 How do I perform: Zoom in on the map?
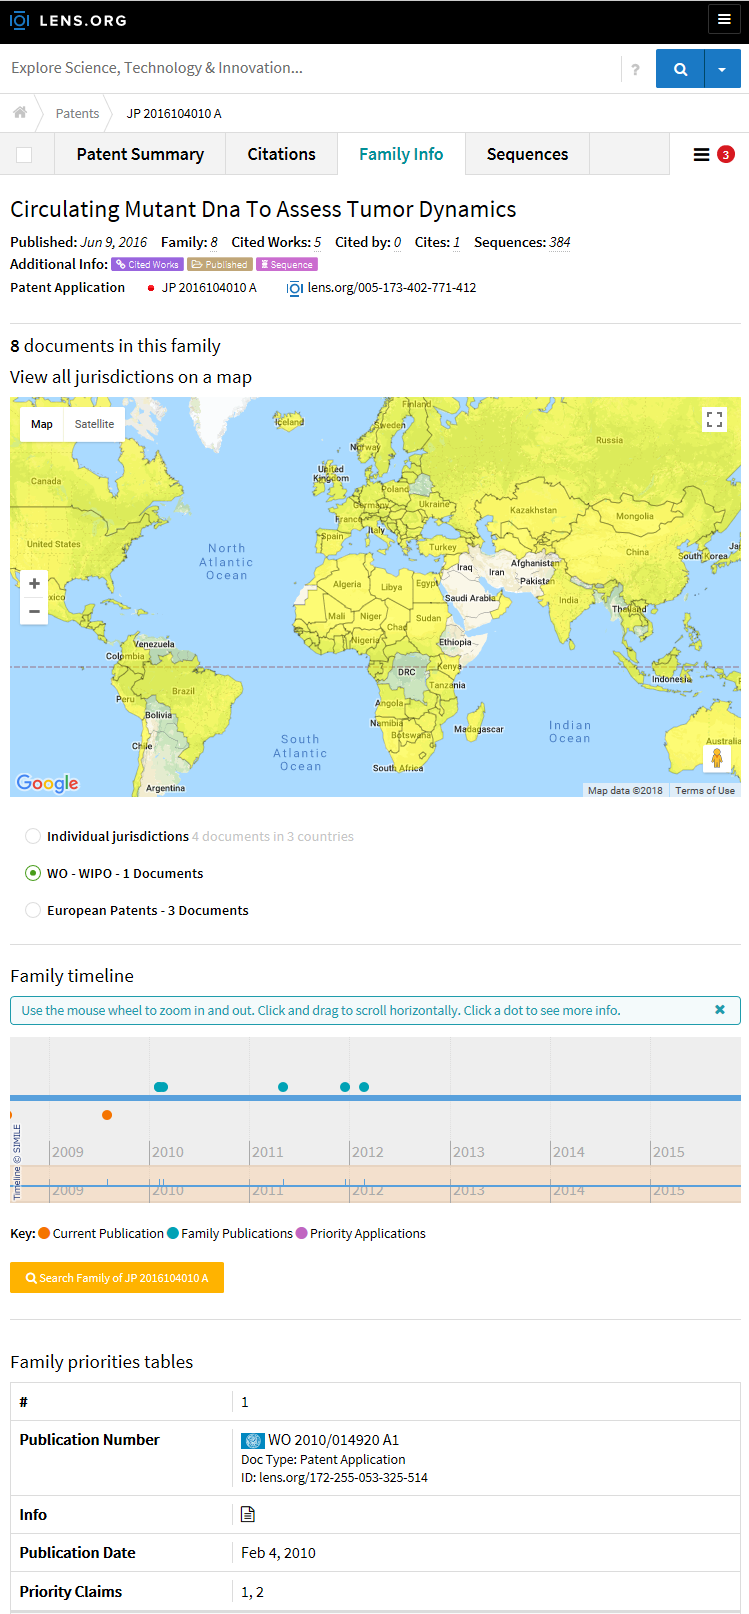pyautogui.click(x=34, y=583)
